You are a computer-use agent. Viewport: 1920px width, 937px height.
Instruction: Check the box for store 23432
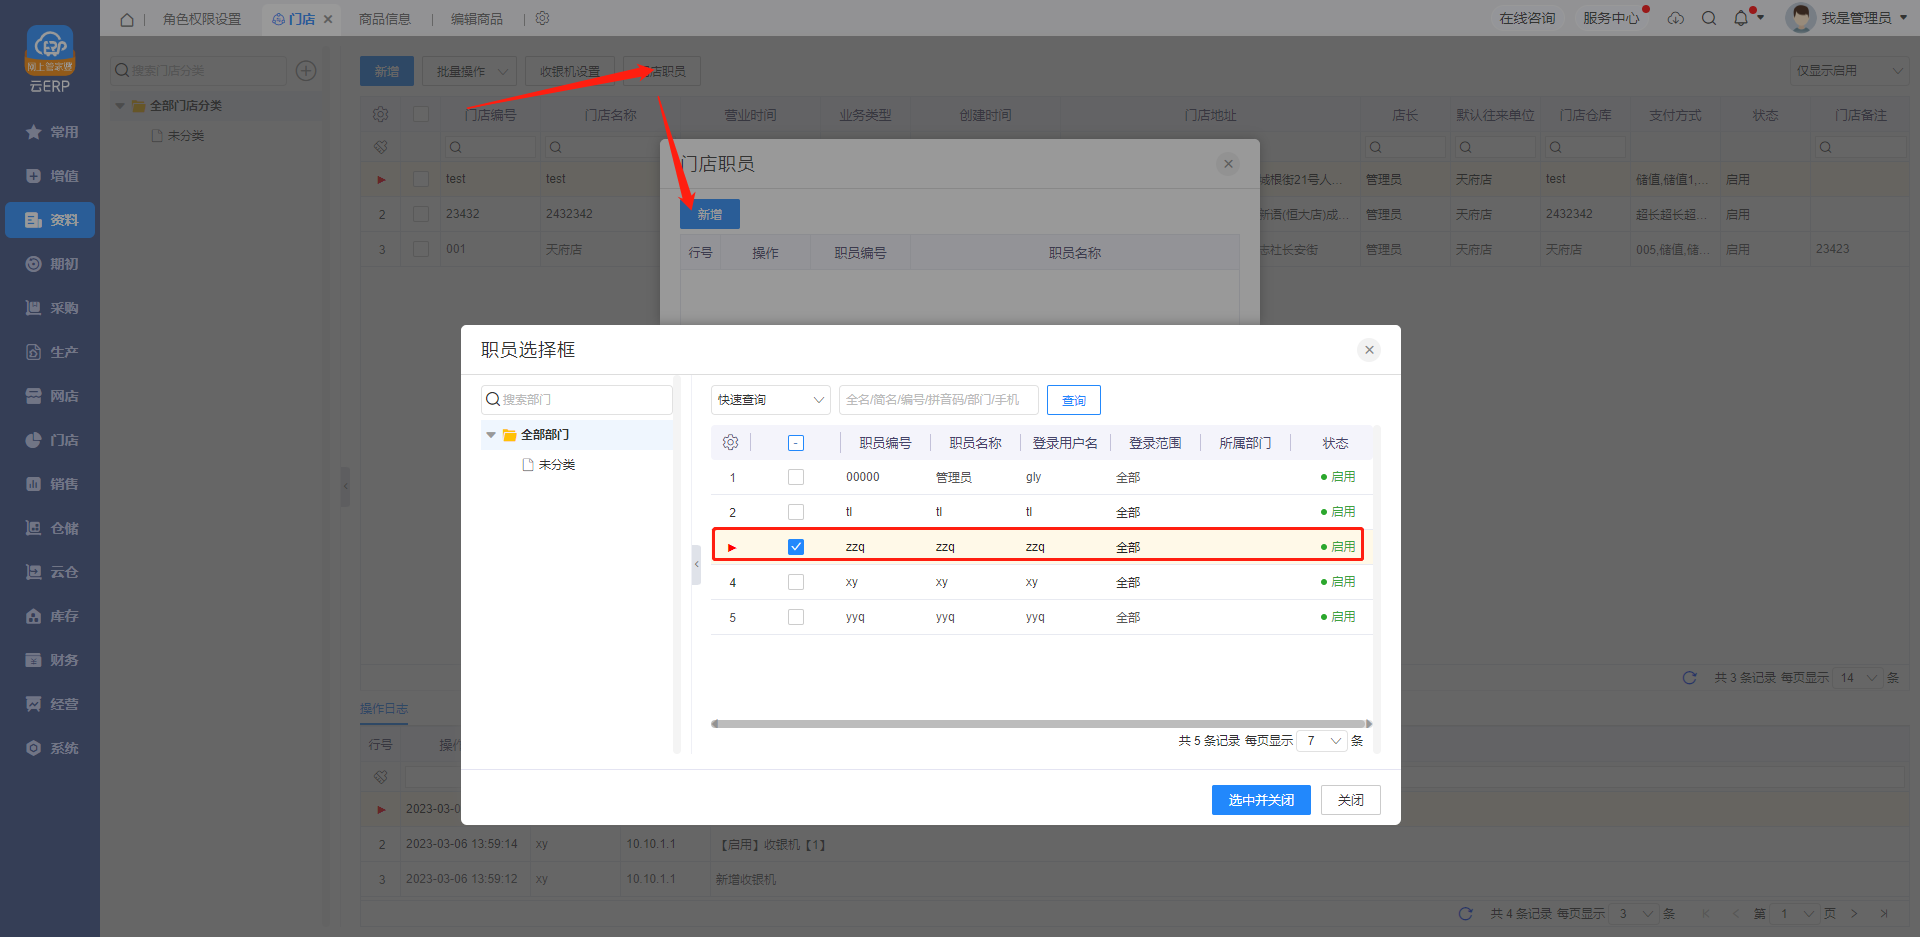click(421, 214)
